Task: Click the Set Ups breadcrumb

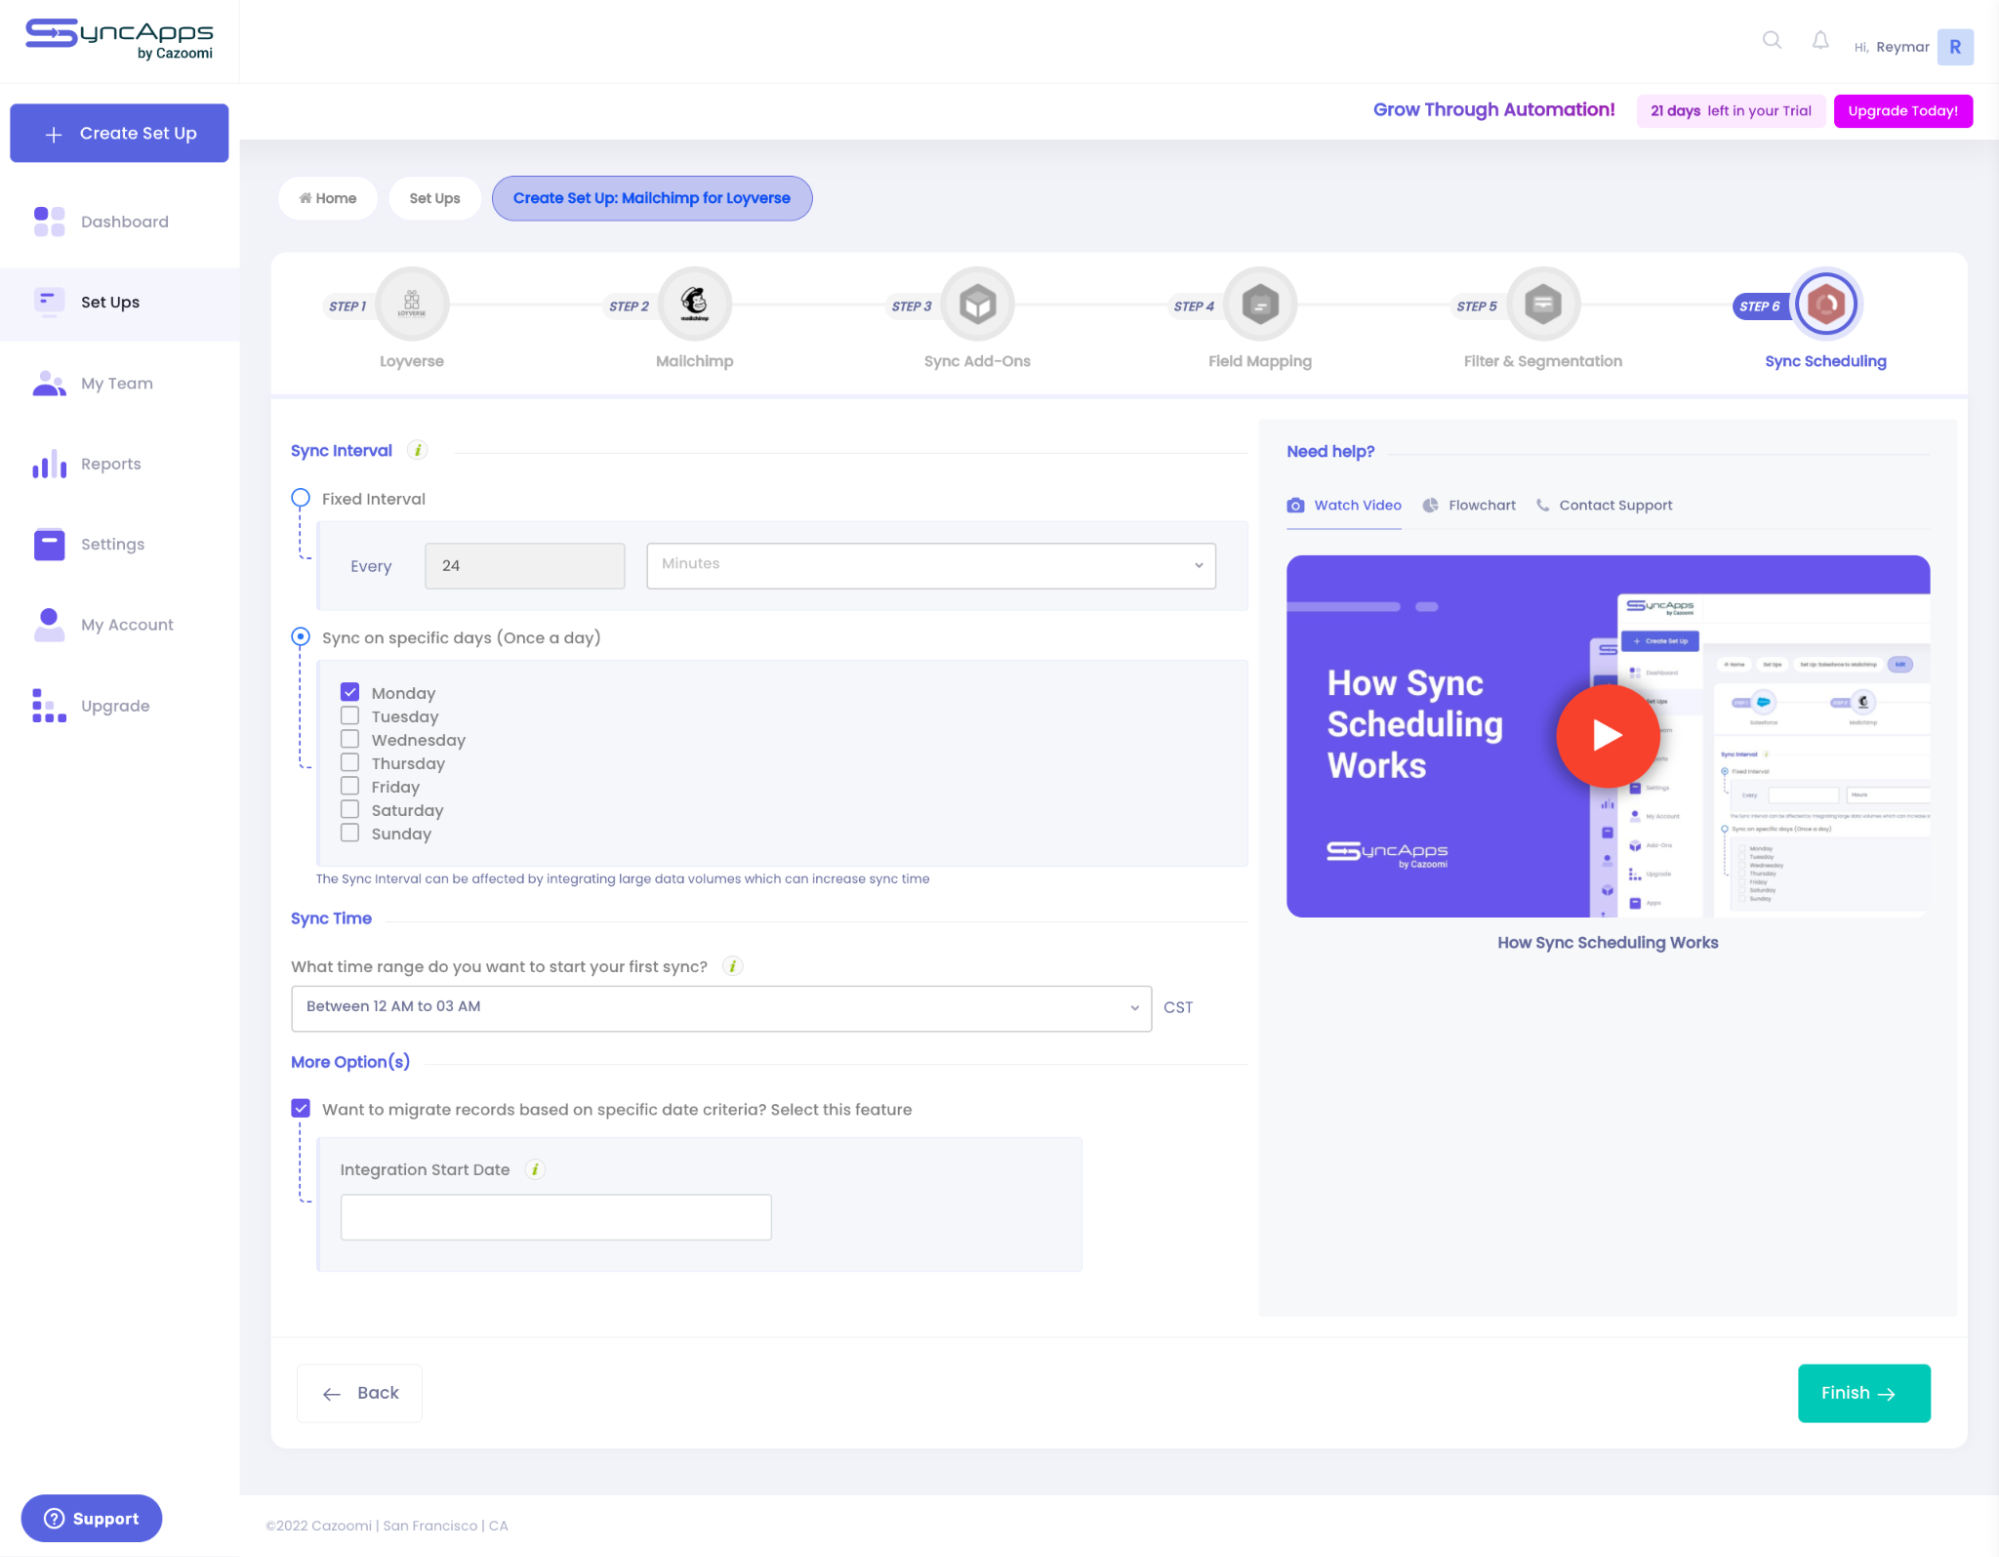Action: pos(435,198)
